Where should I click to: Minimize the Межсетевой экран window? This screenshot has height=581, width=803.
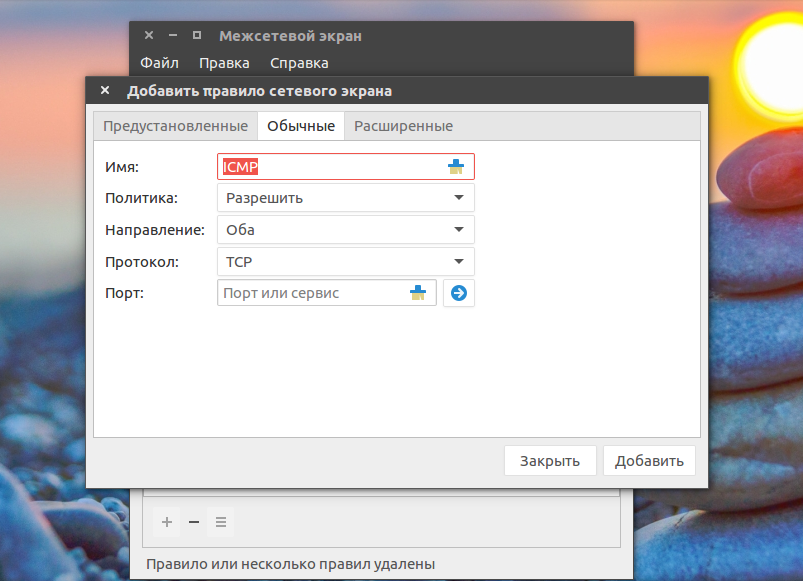tap(173, 35)
